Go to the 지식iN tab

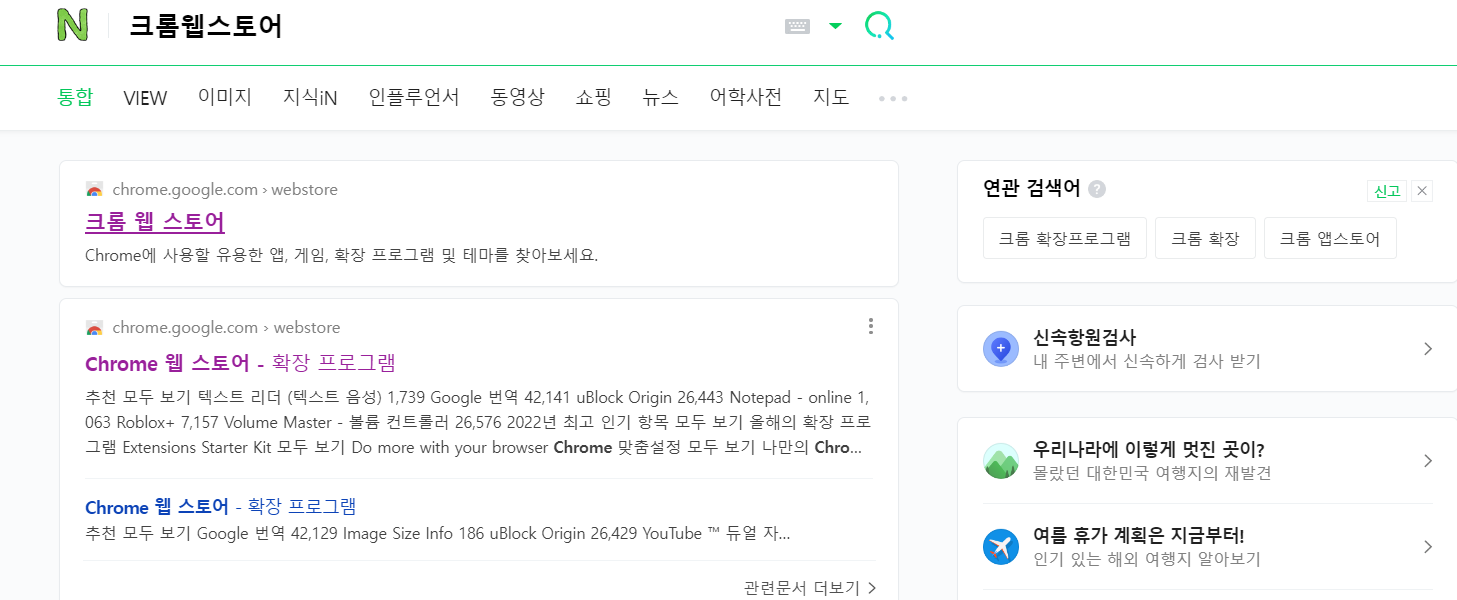coord(310,97)
